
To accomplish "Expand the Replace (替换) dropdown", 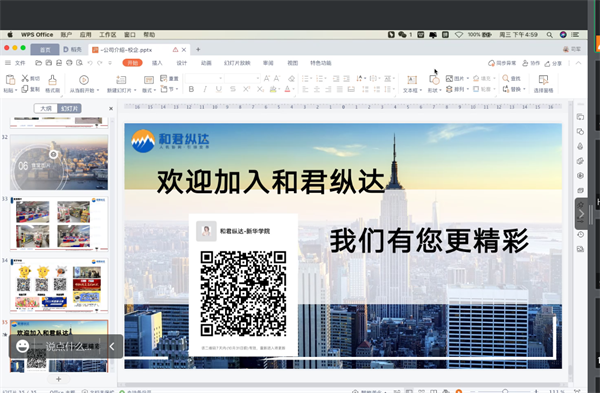I will (x=524, y=89).
